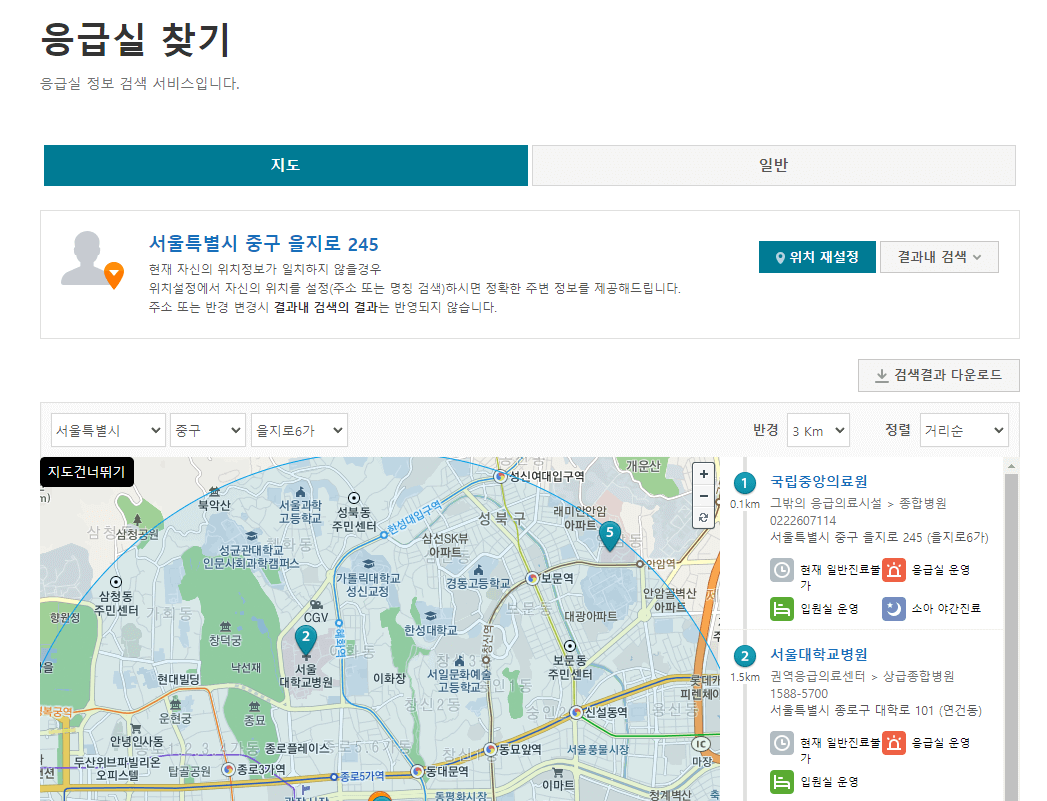Open the 을지로6가 neighborhood dropdown
1047x801 pixels.
(x=299, y=431)
